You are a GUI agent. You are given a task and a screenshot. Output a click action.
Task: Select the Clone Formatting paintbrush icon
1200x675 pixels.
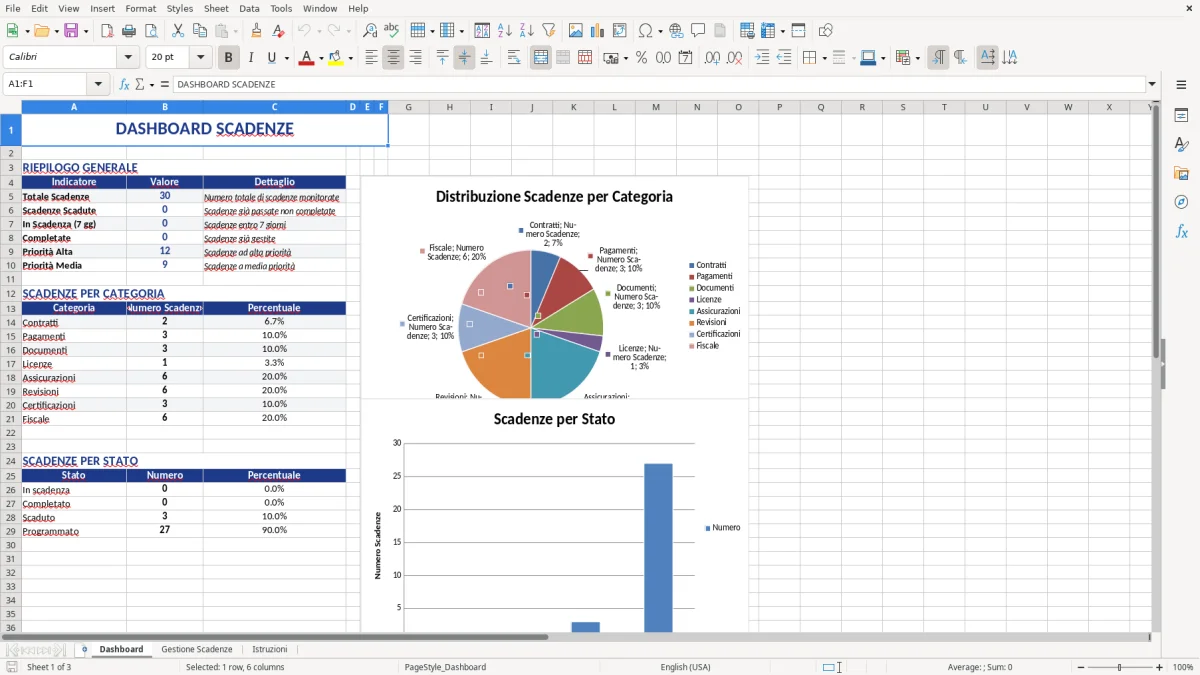pos(256,31)
